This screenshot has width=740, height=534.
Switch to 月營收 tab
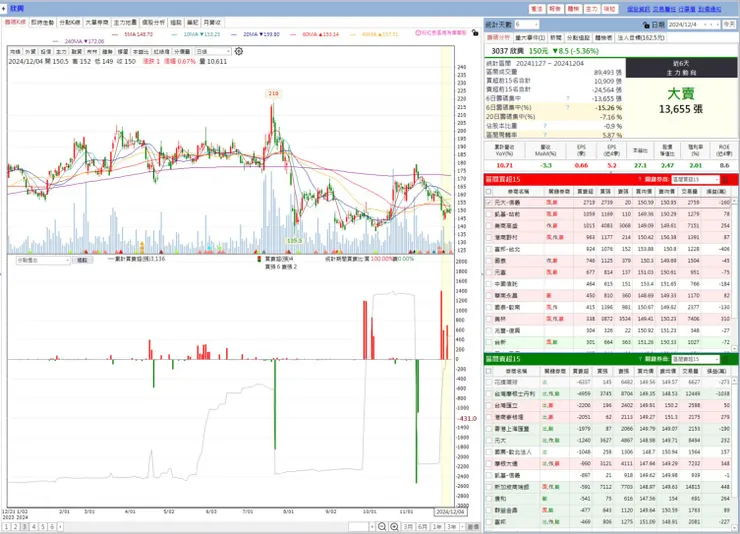(x=212, y=22)
